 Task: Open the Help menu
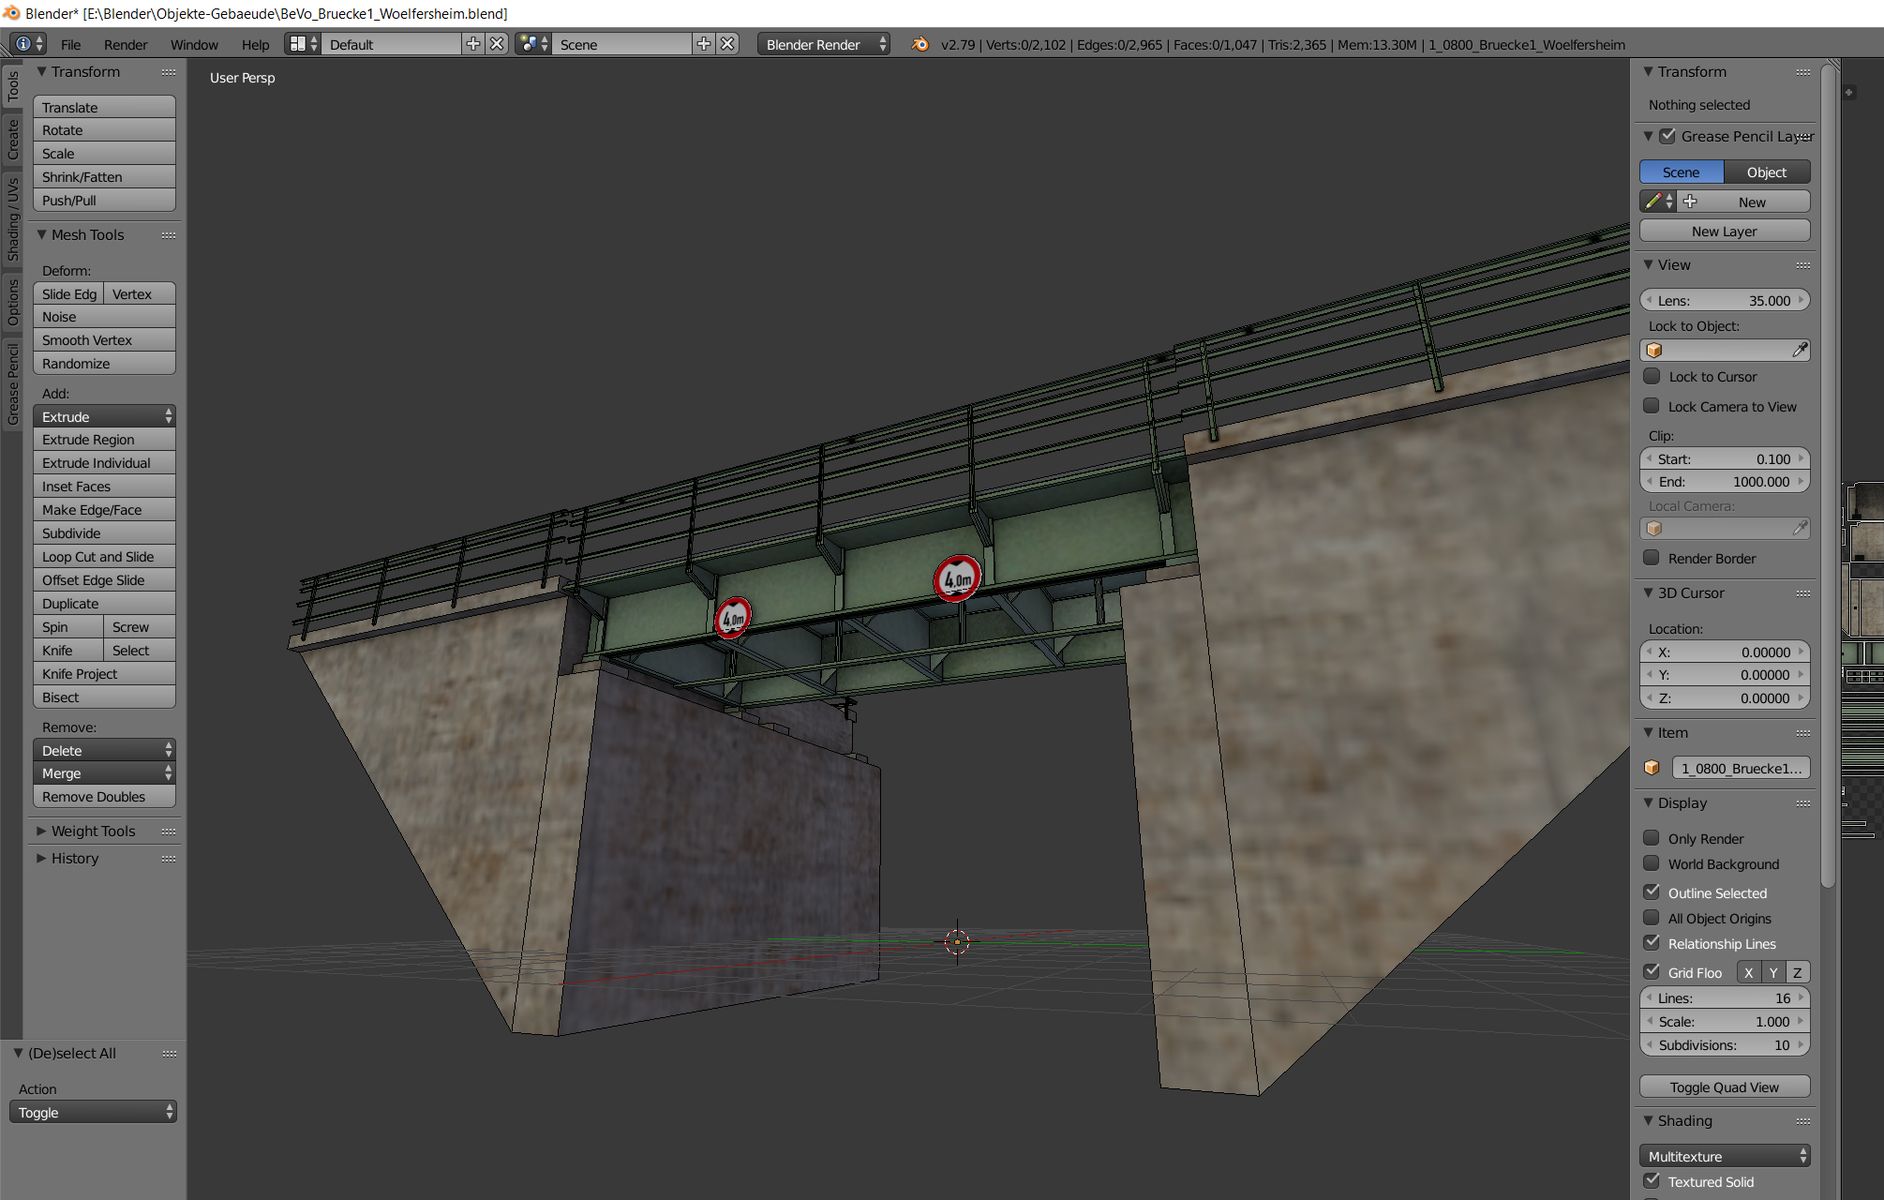click(x=255, y=45)
